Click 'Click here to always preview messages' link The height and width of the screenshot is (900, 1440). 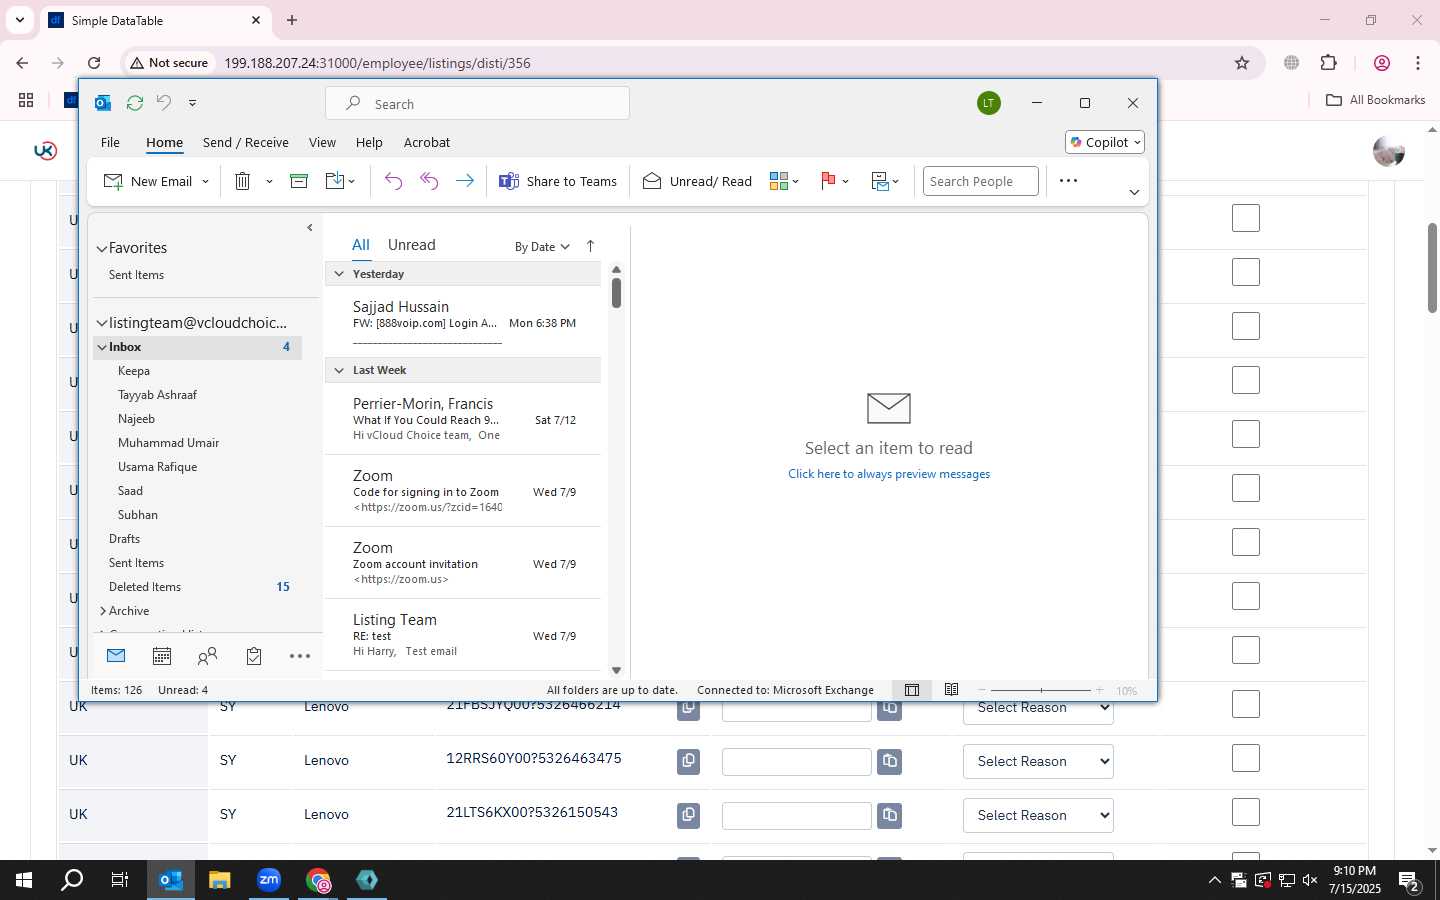889,474
